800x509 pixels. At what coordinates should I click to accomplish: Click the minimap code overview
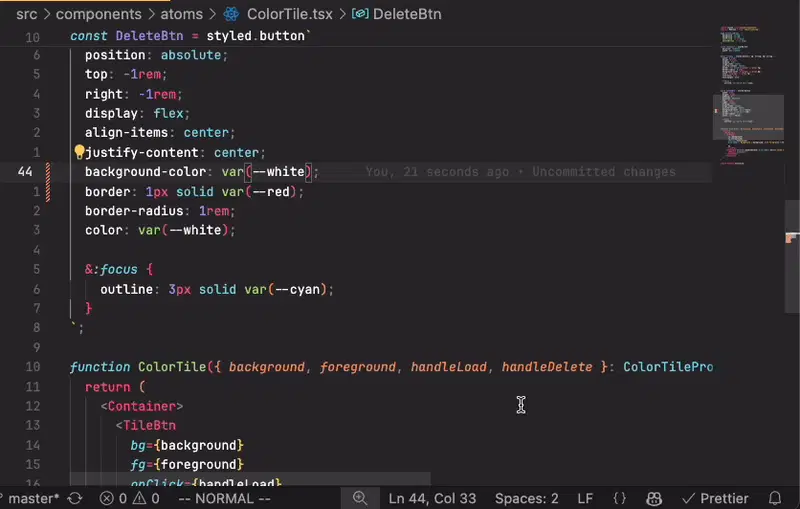coord(748,97)
